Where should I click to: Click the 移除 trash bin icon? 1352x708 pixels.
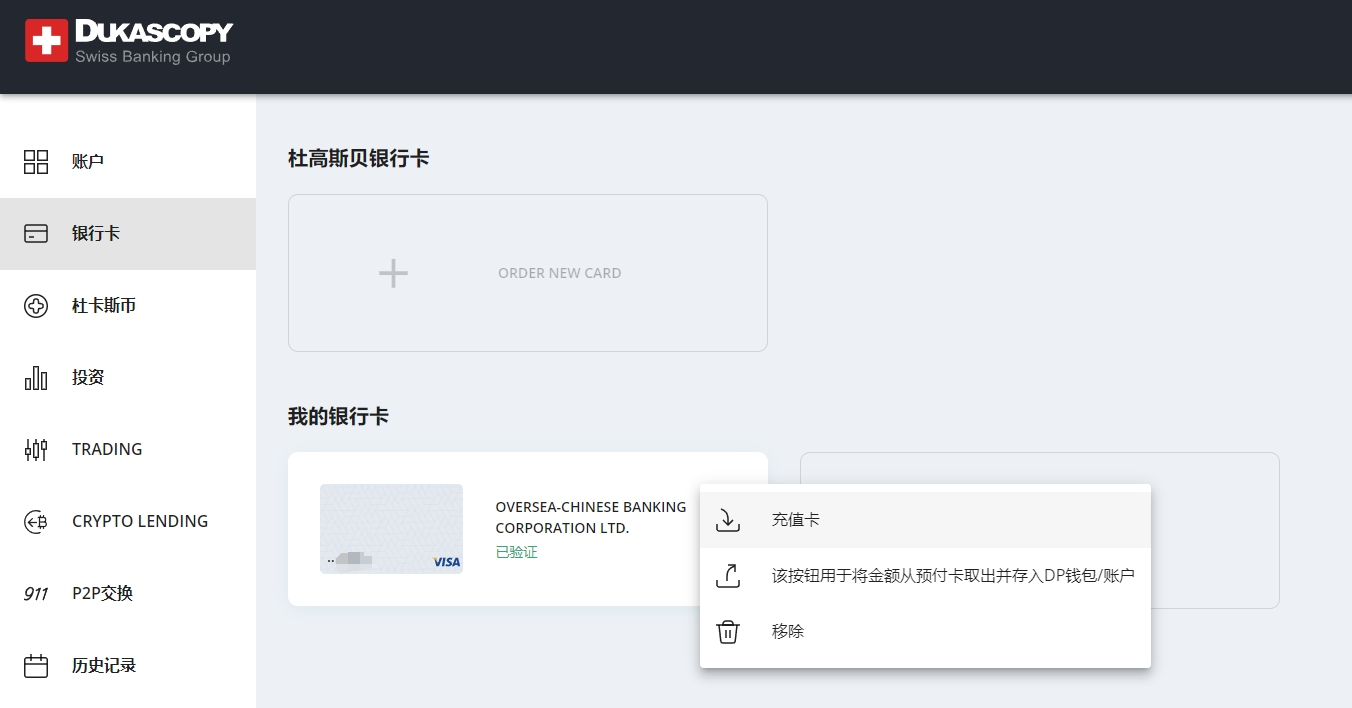pos(728,632)
